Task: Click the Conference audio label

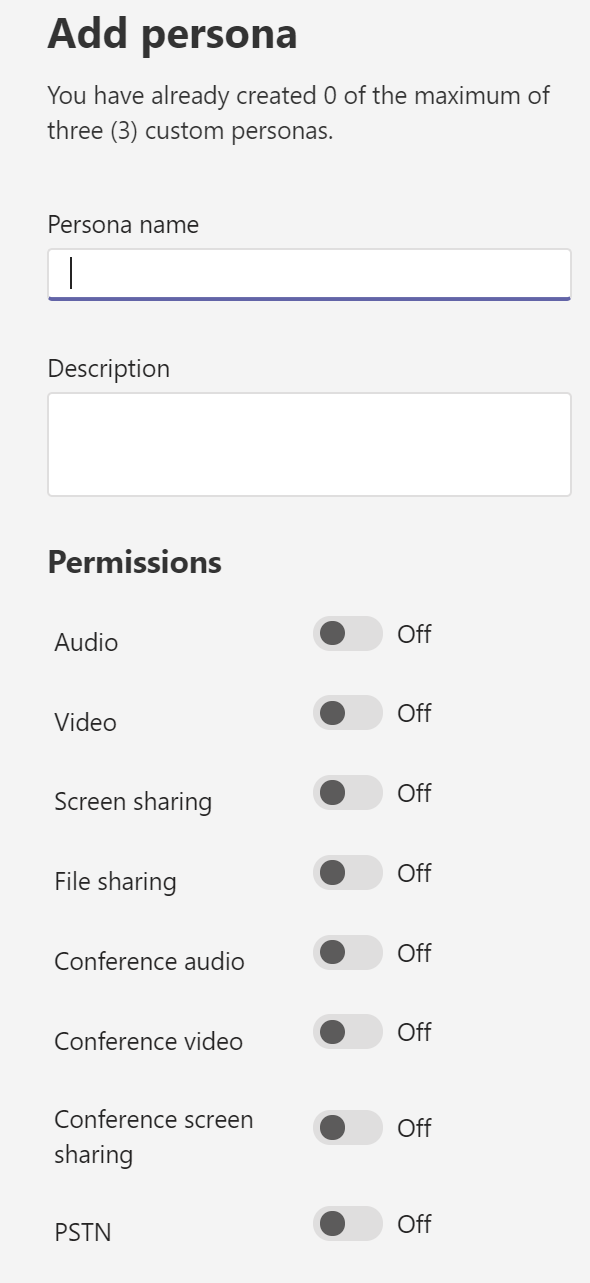Action: (148, 961)
